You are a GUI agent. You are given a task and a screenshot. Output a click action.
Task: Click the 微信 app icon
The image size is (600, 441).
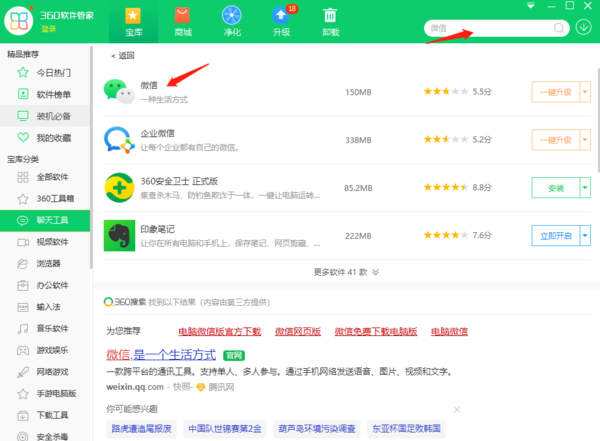(x=119, y=92)
